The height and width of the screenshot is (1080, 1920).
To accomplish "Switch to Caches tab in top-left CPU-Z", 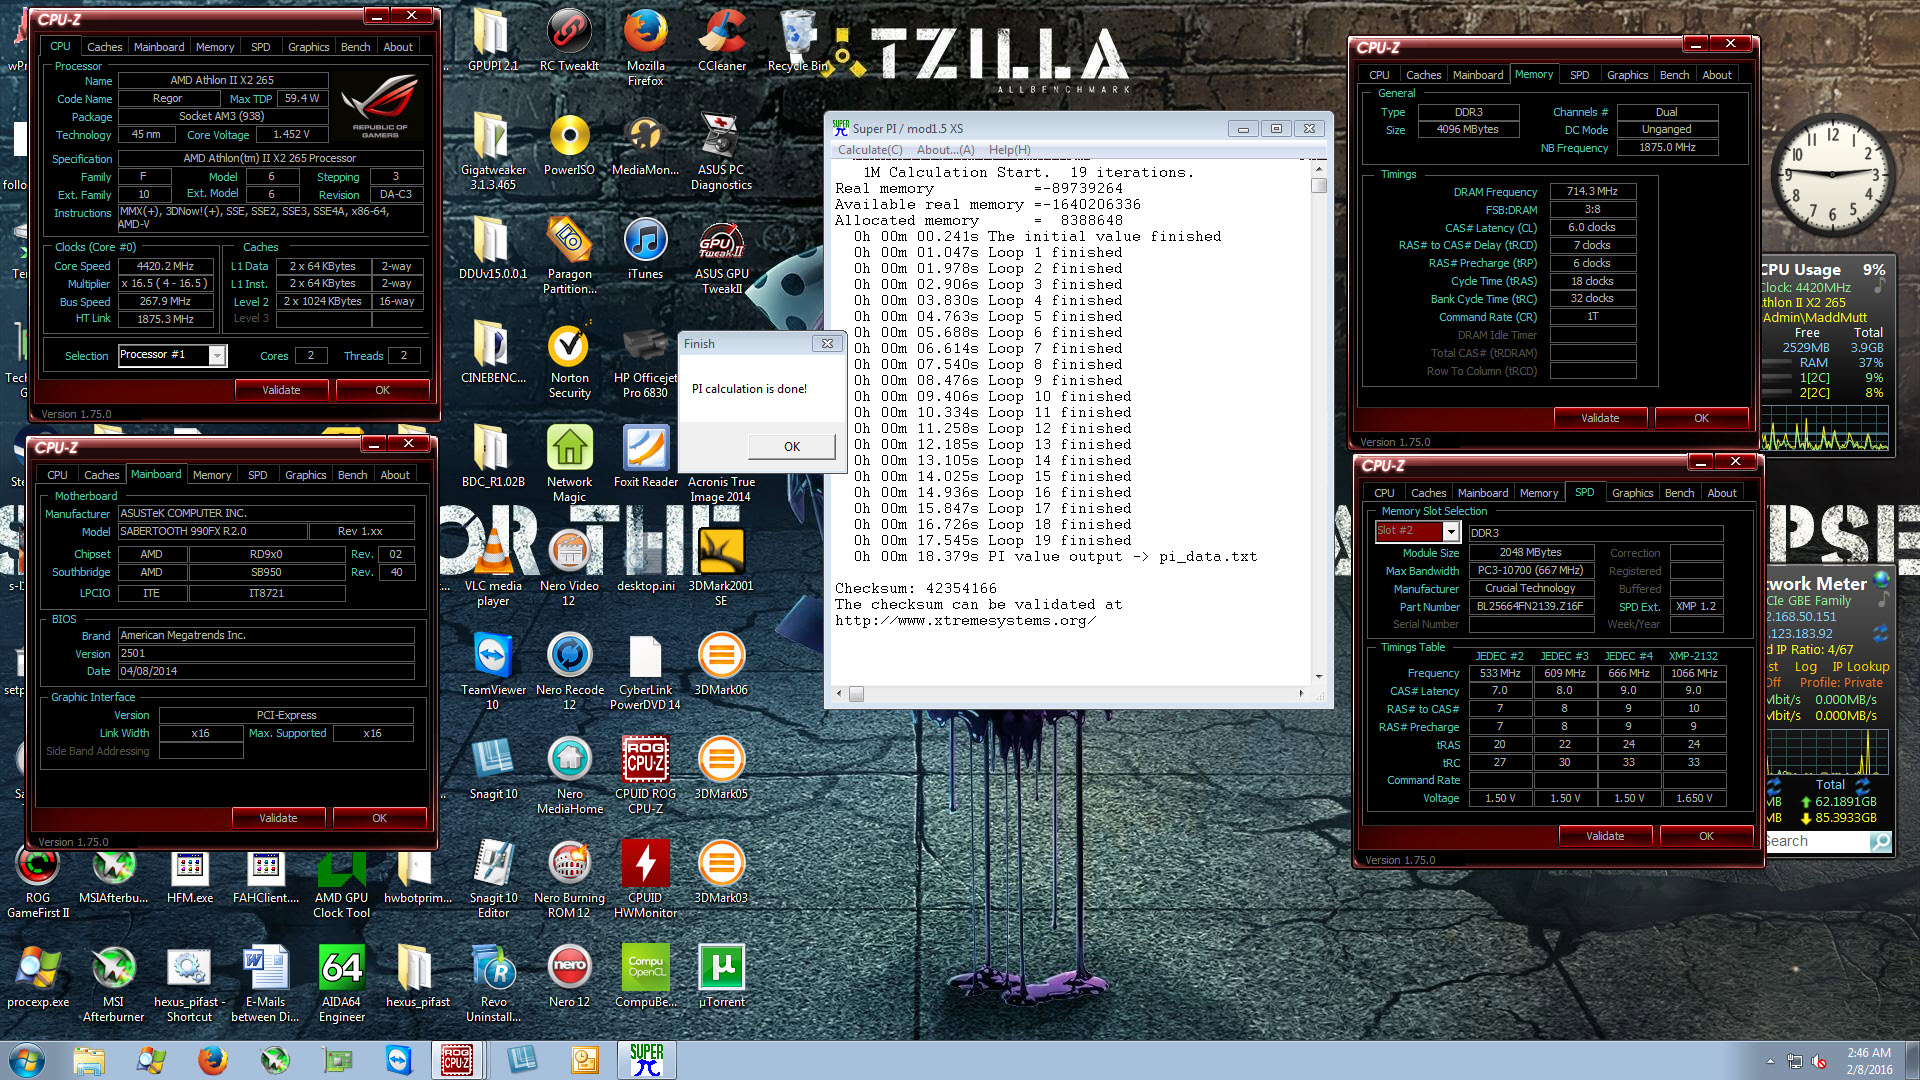I will (104, 47).
